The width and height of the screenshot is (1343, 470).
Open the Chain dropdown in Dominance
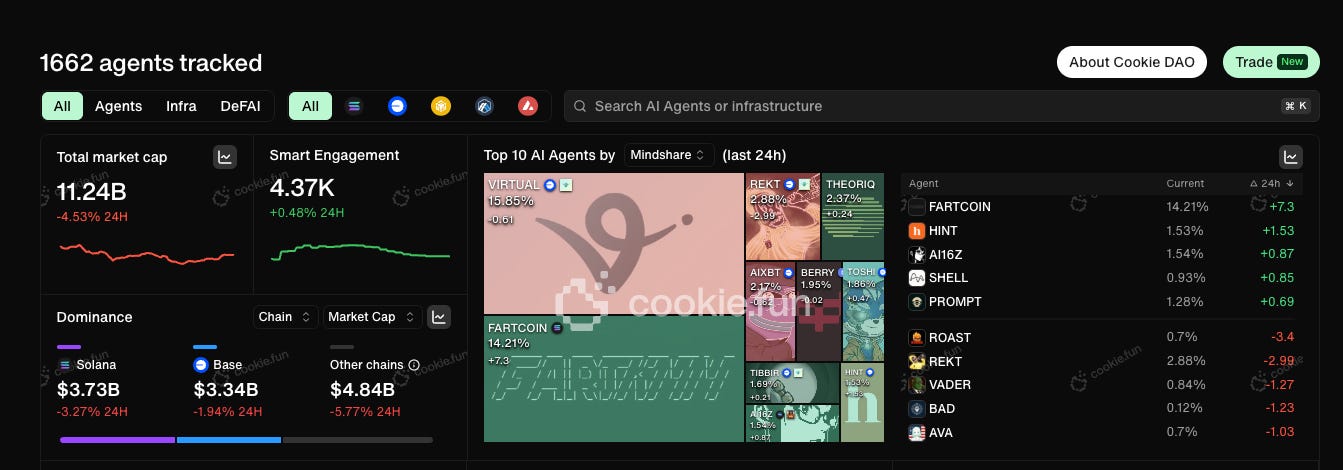(285, 317)
